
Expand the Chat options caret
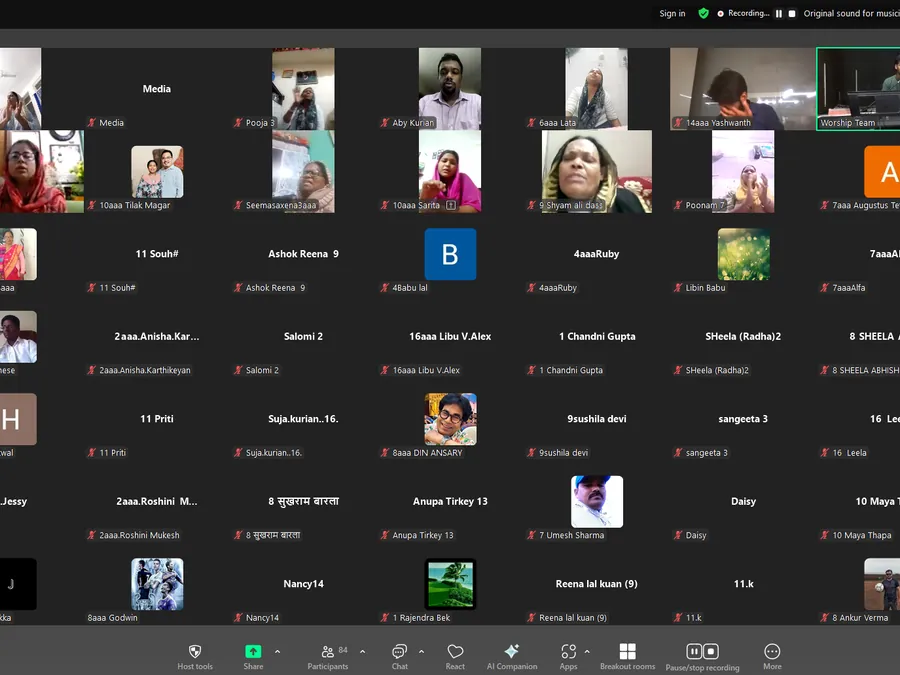pyautogui.click(x=421, y=651)
